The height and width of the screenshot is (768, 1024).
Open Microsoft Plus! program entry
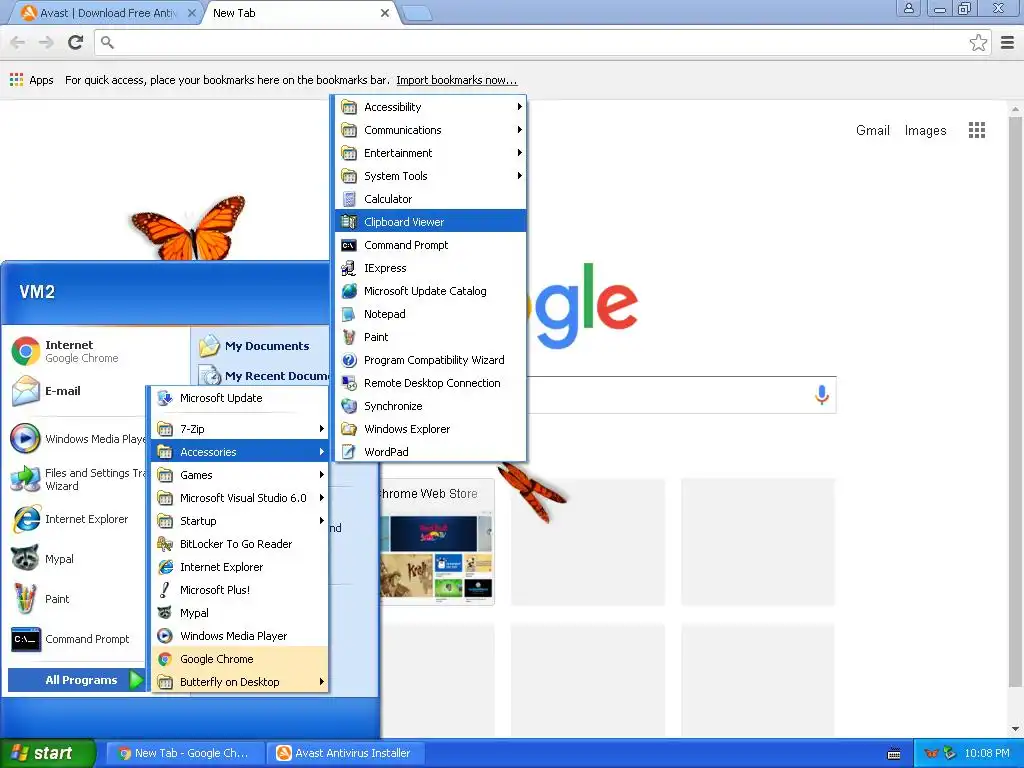pyautogui.click(x=240, y=590)
